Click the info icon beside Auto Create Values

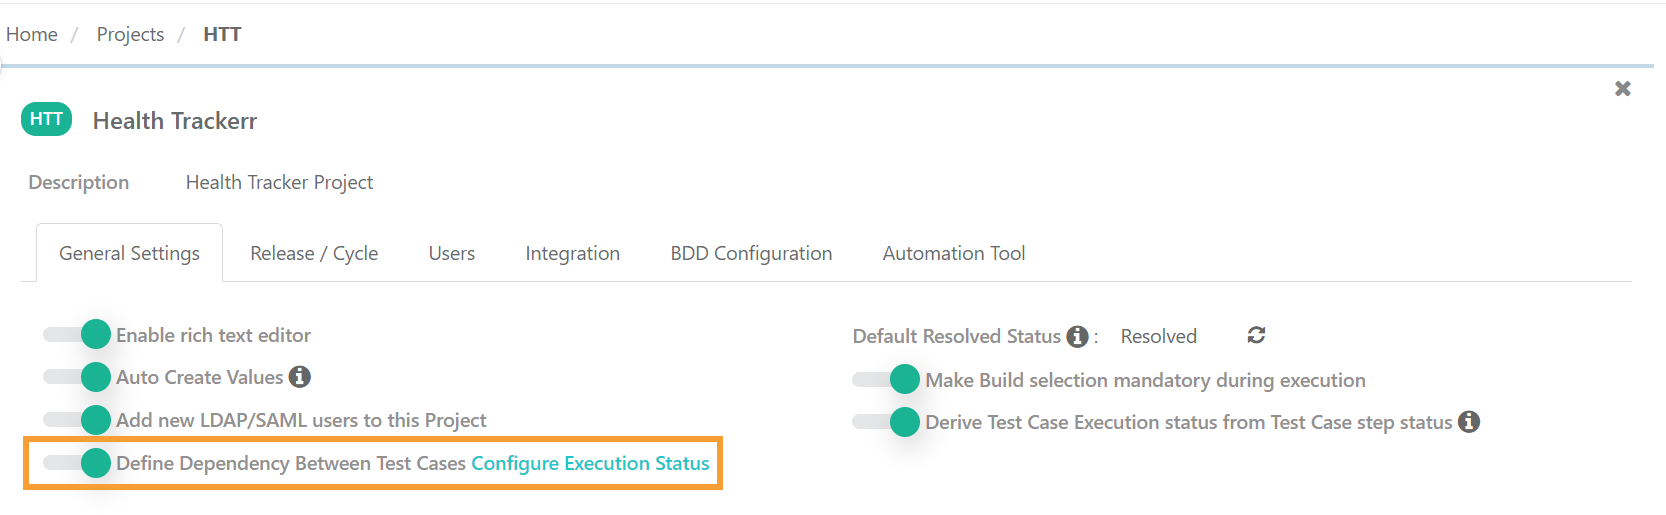click(300, 377)
